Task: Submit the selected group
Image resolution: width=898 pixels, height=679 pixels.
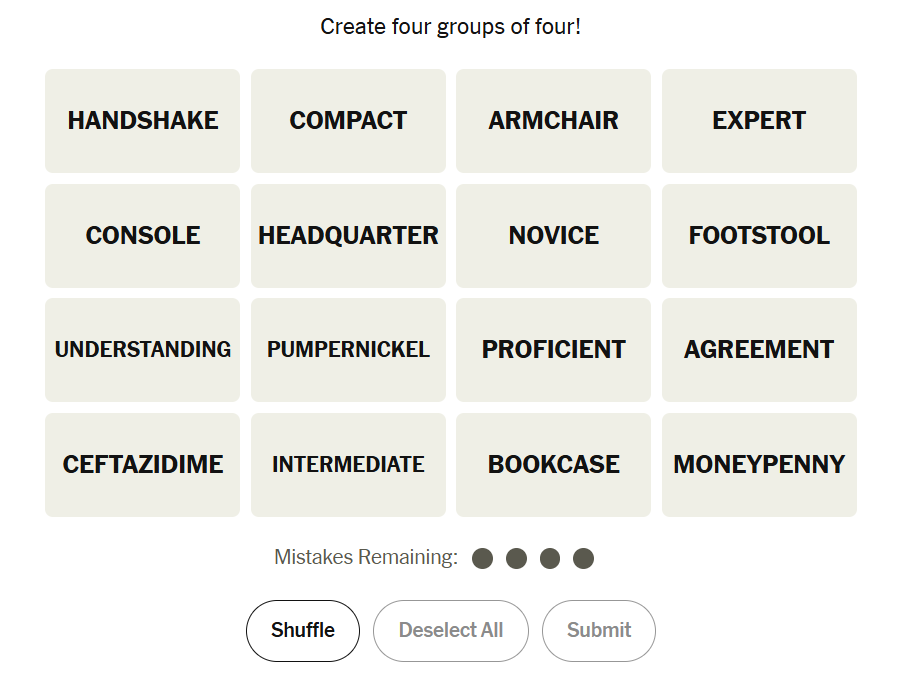Action: [x=598, y=631]
